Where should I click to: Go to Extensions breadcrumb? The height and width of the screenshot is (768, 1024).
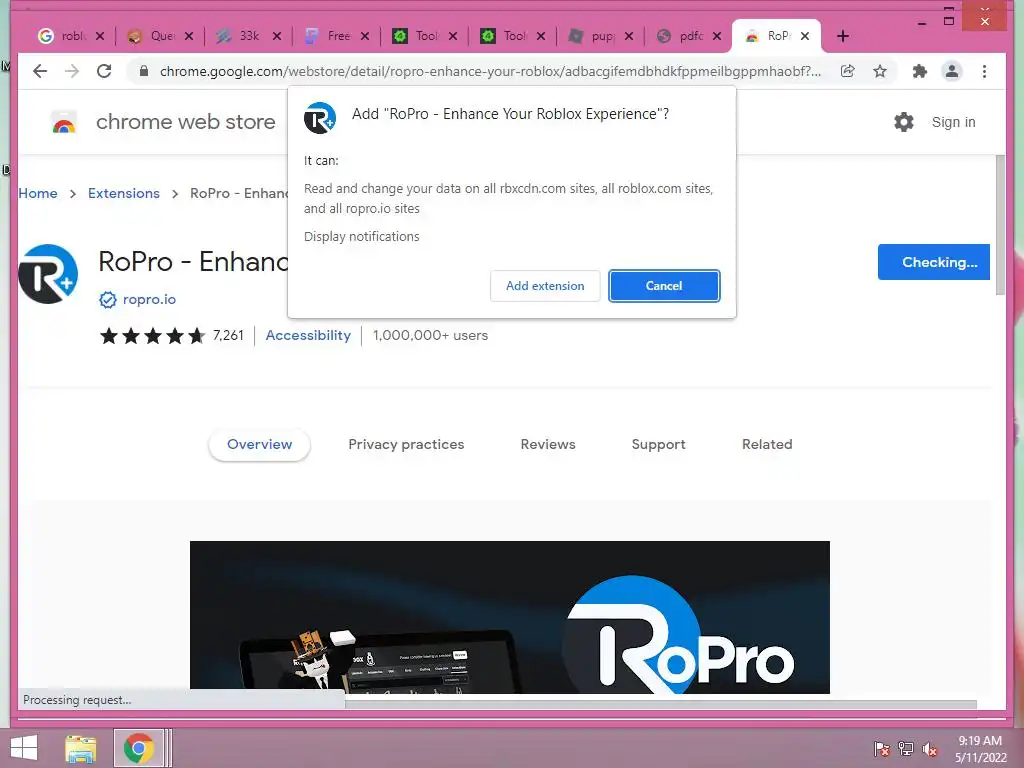pyautogui.click(x=124, y=193)
